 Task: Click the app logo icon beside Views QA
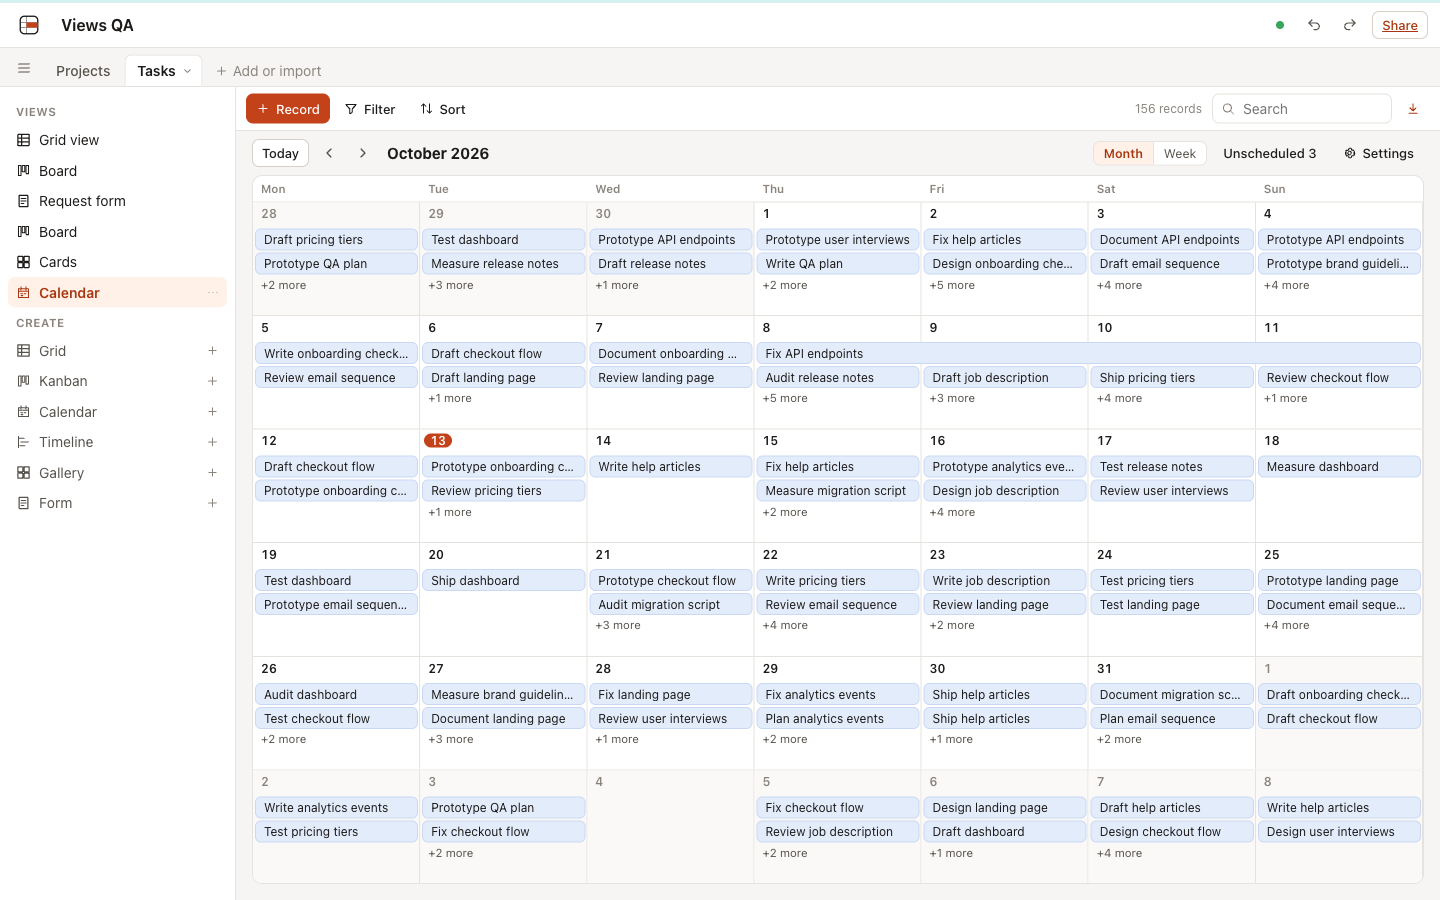coord(29,25)
